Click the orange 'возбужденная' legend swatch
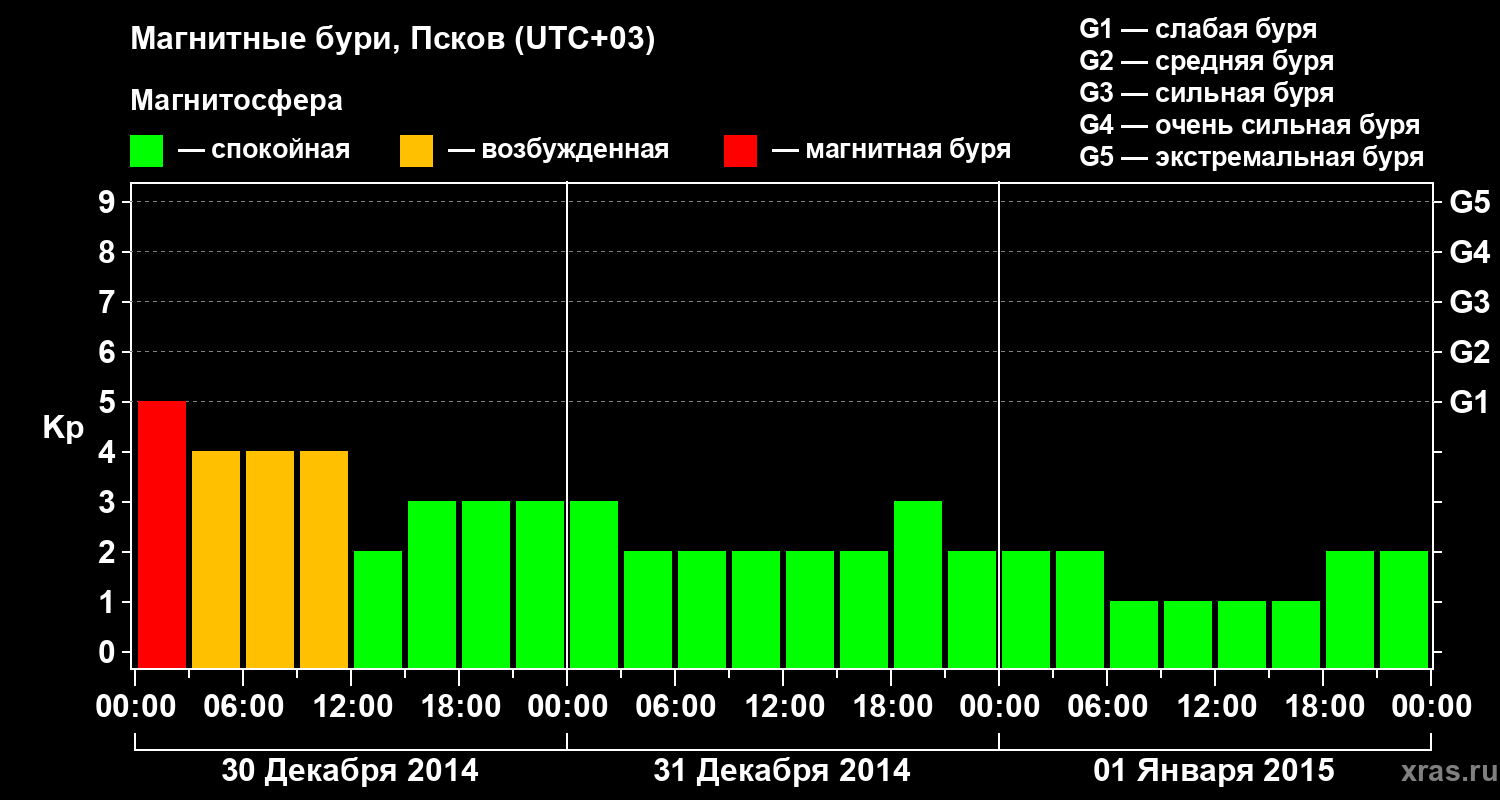The image size is (1500, 800). point(416,151)
